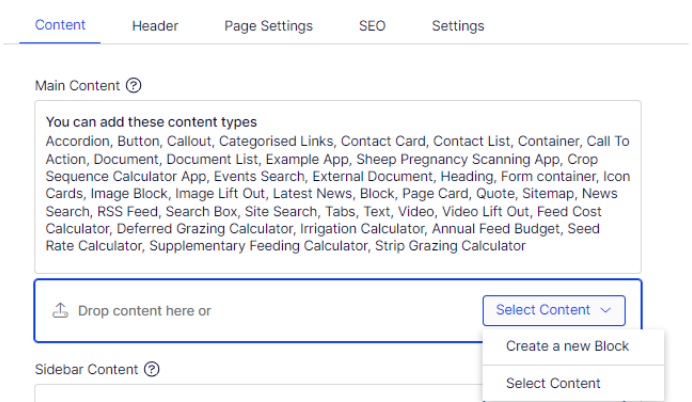Click the Sidebar Content field box
The height and width of the screenshot is (402, 692).
point(258,393)
